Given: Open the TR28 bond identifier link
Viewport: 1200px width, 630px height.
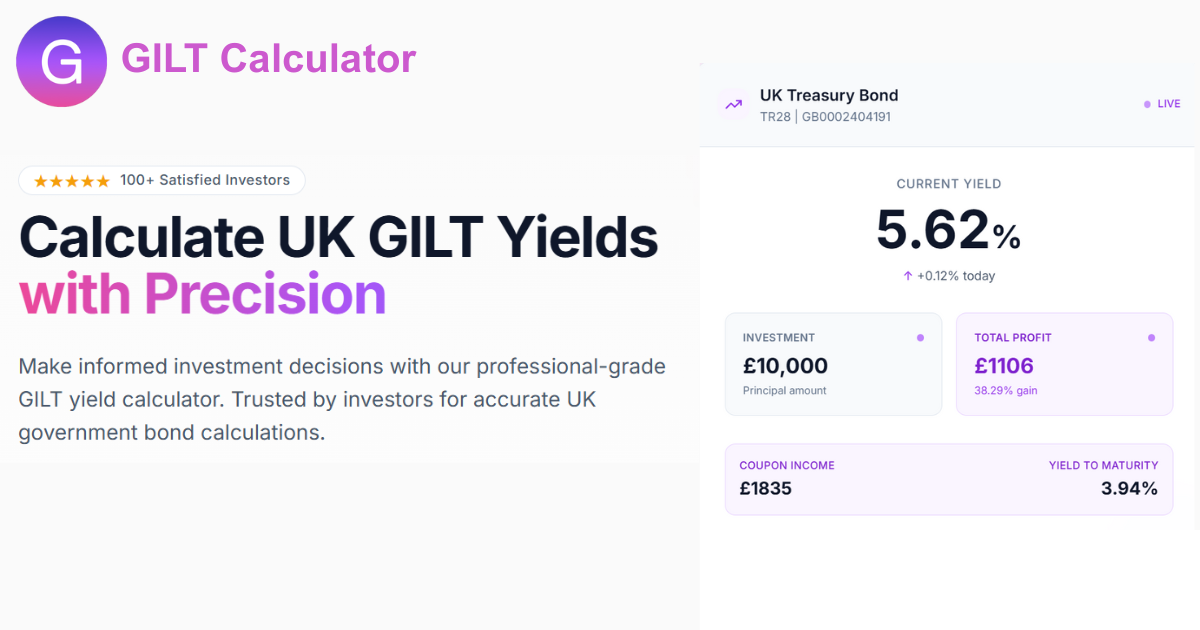Looking at the screenshot, I should coord(777,117).
